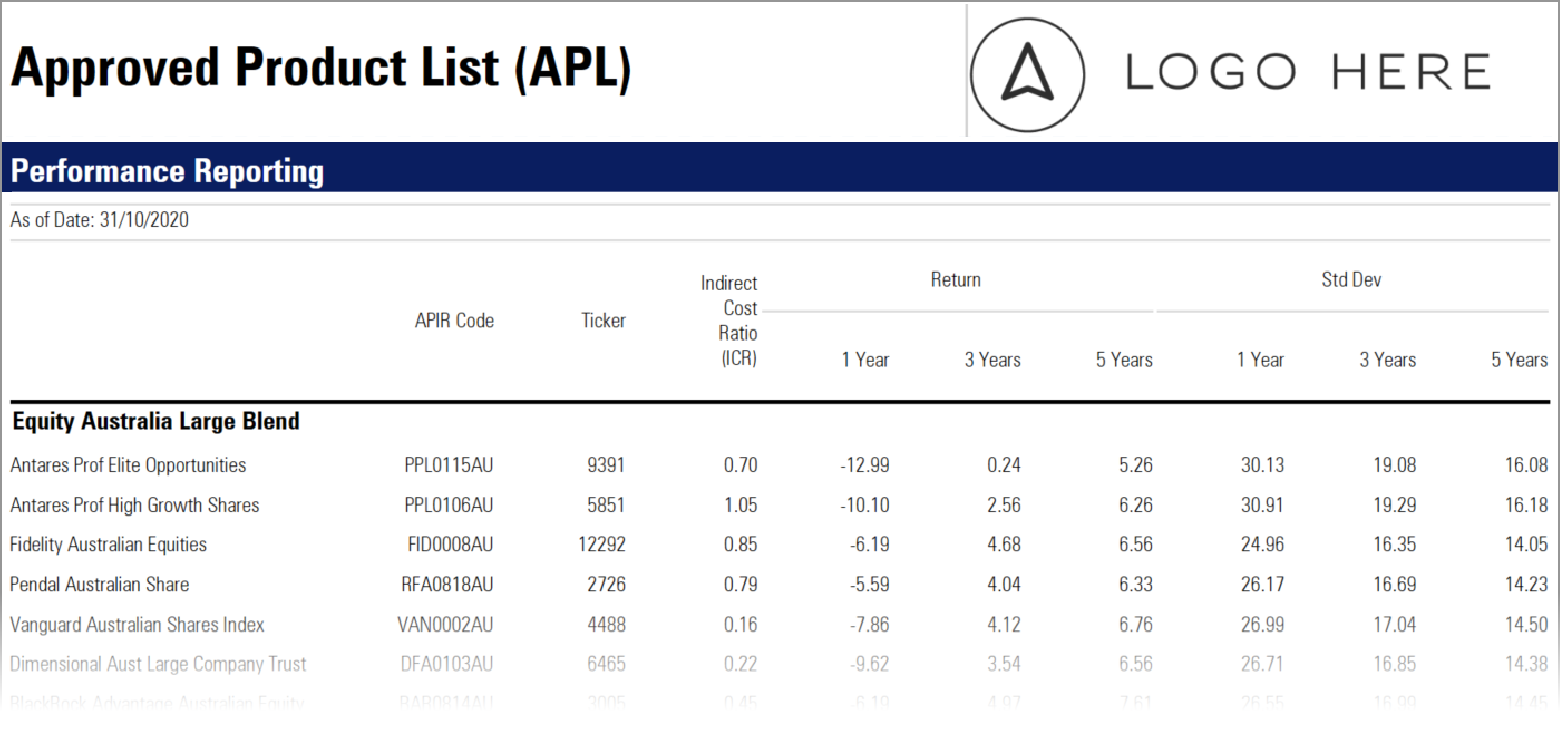The image size is (1560, 740).
Task: Click APIR code RFA0818AU
Action: (447, 584)
